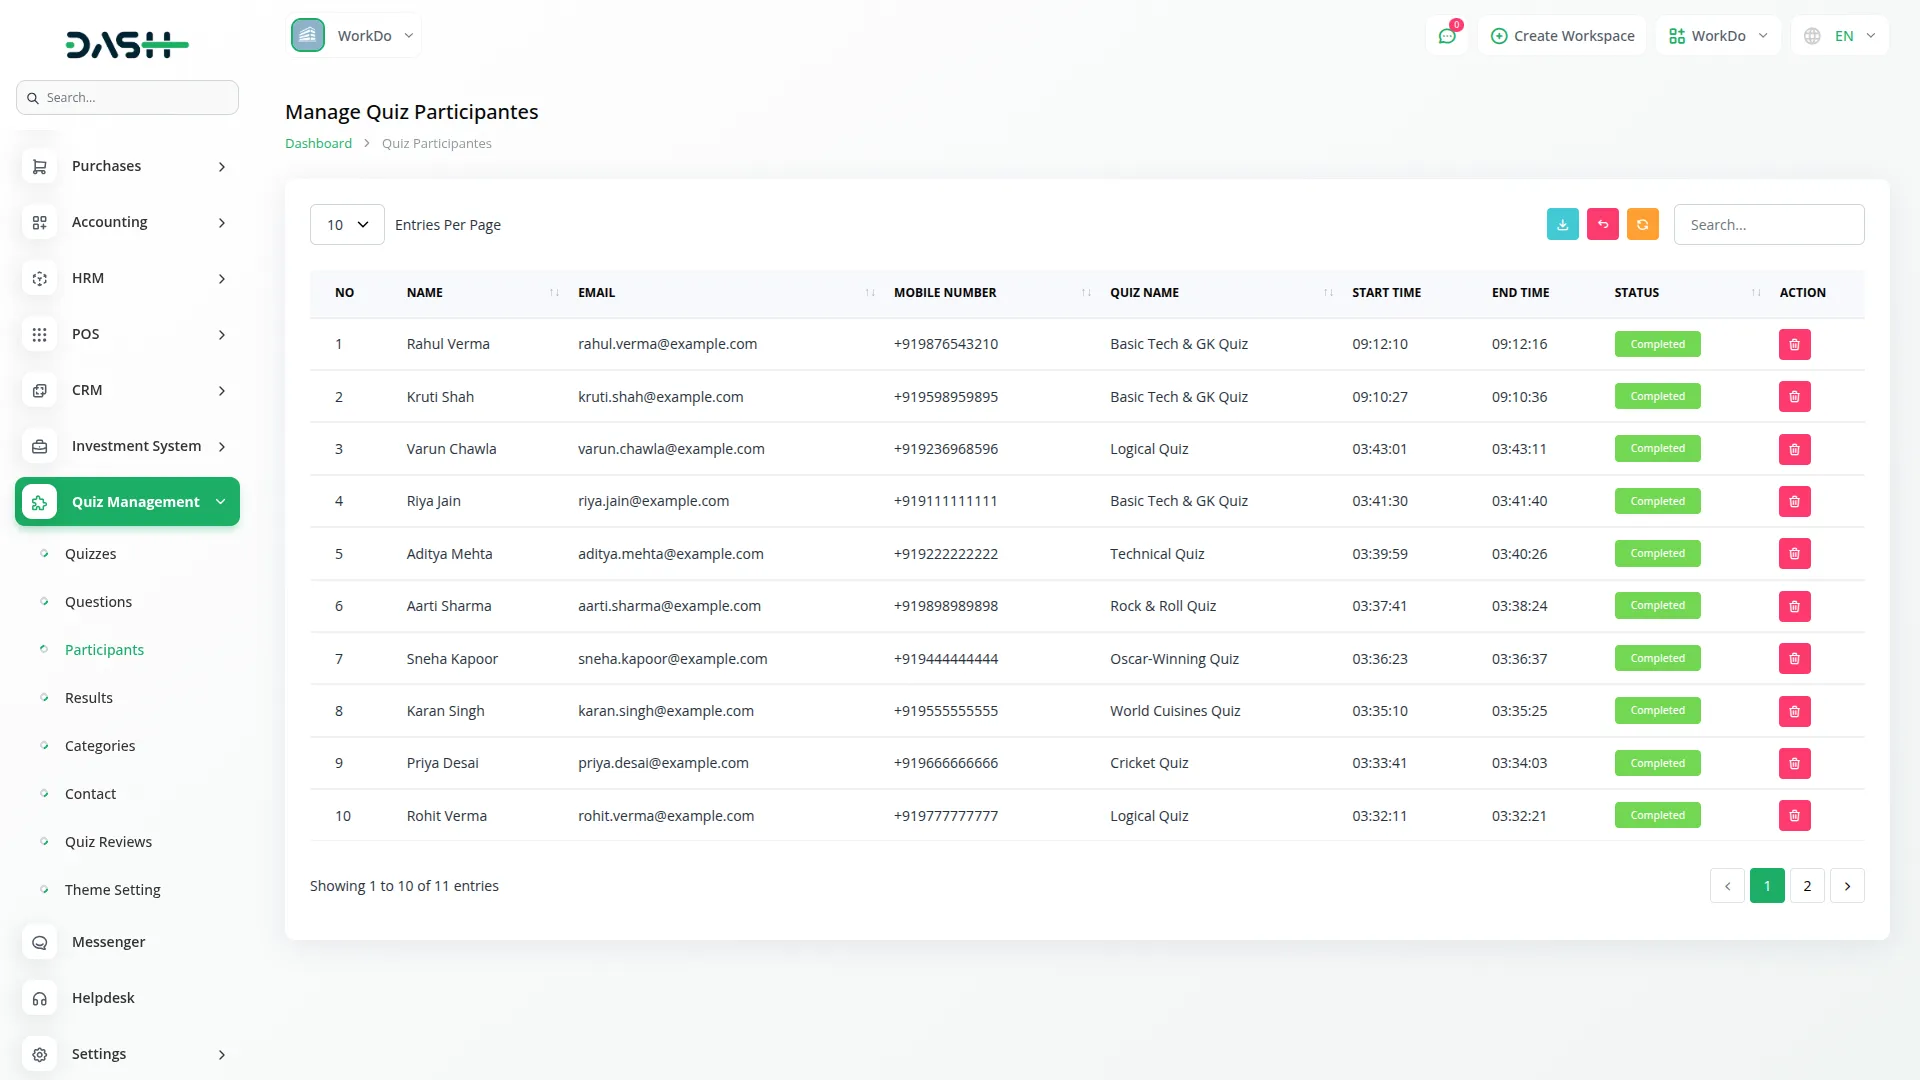The image size is (1920, 1080).
Task: Click the Create Workspace button
Action: pyautogui.click(x=1562, y=36)
